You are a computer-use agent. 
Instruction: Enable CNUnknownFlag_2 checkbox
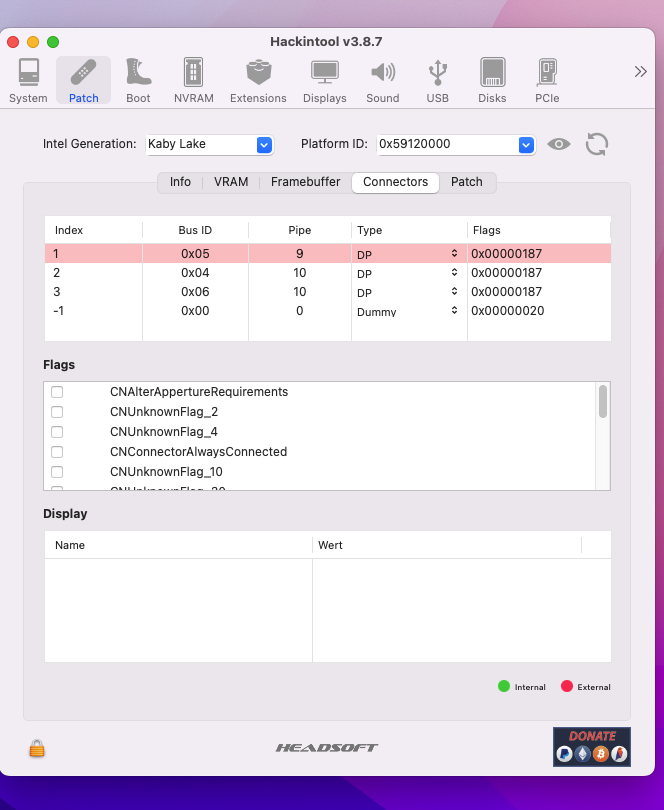57,412
